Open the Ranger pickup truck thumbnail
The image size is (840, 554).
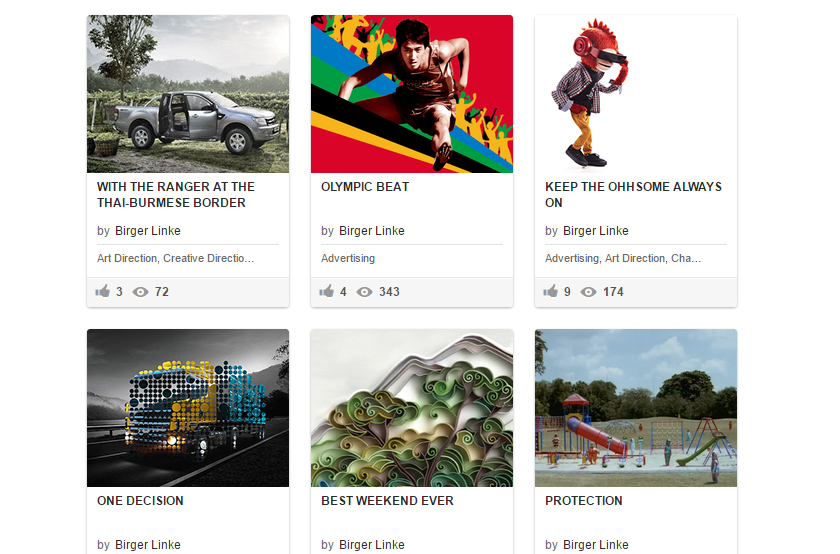(188, 94)
